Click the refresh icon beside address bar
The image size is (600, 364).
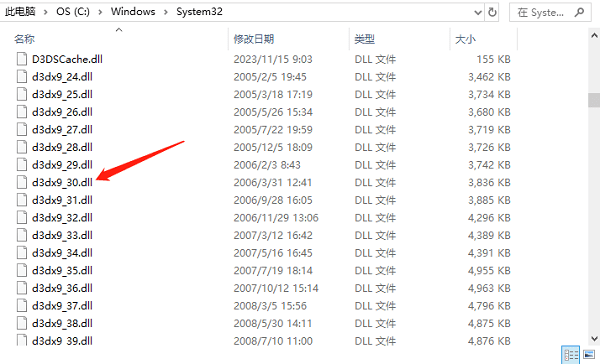[492, 13]
